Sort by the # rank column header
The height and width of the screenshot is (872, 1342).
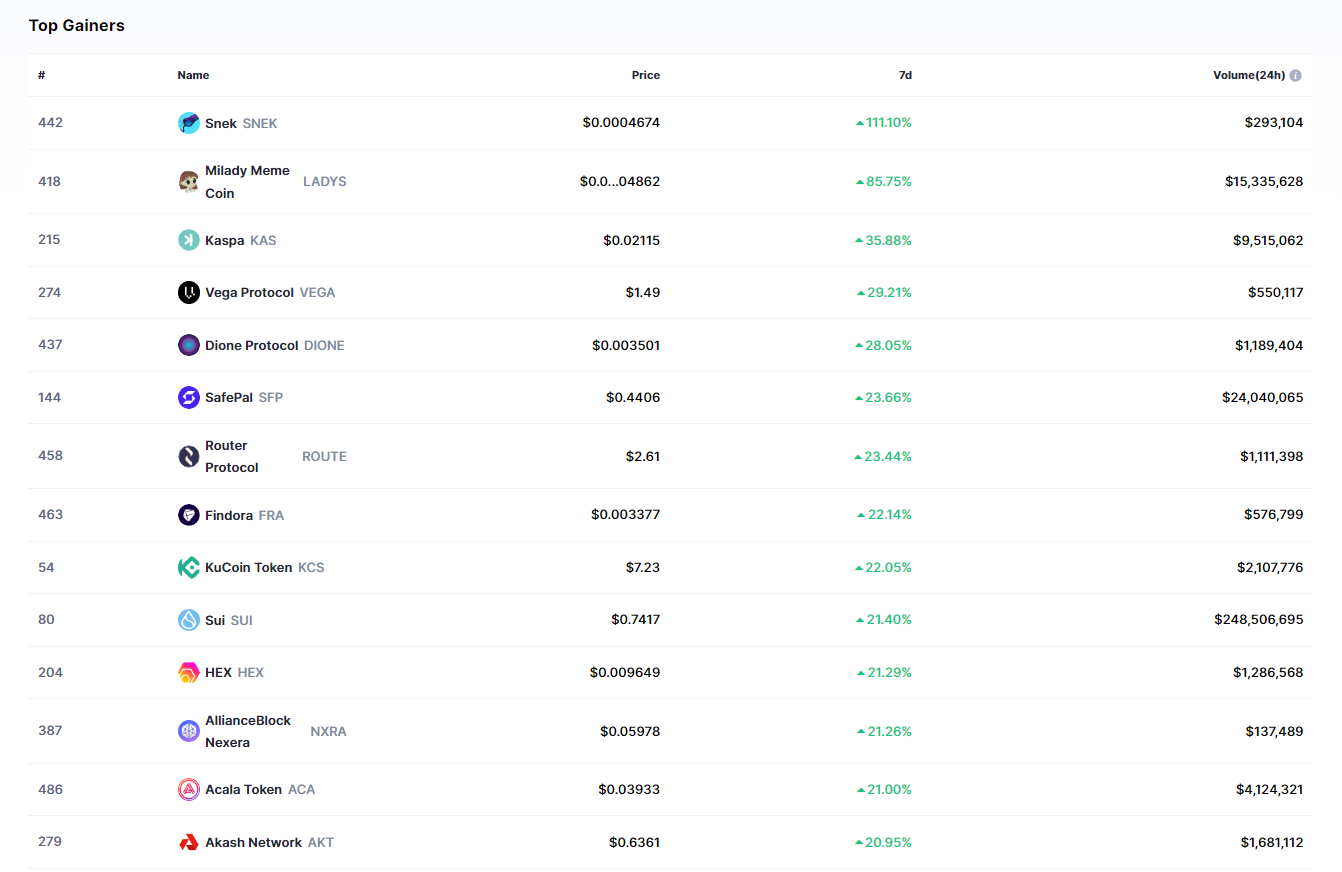[x=42, y=75]
